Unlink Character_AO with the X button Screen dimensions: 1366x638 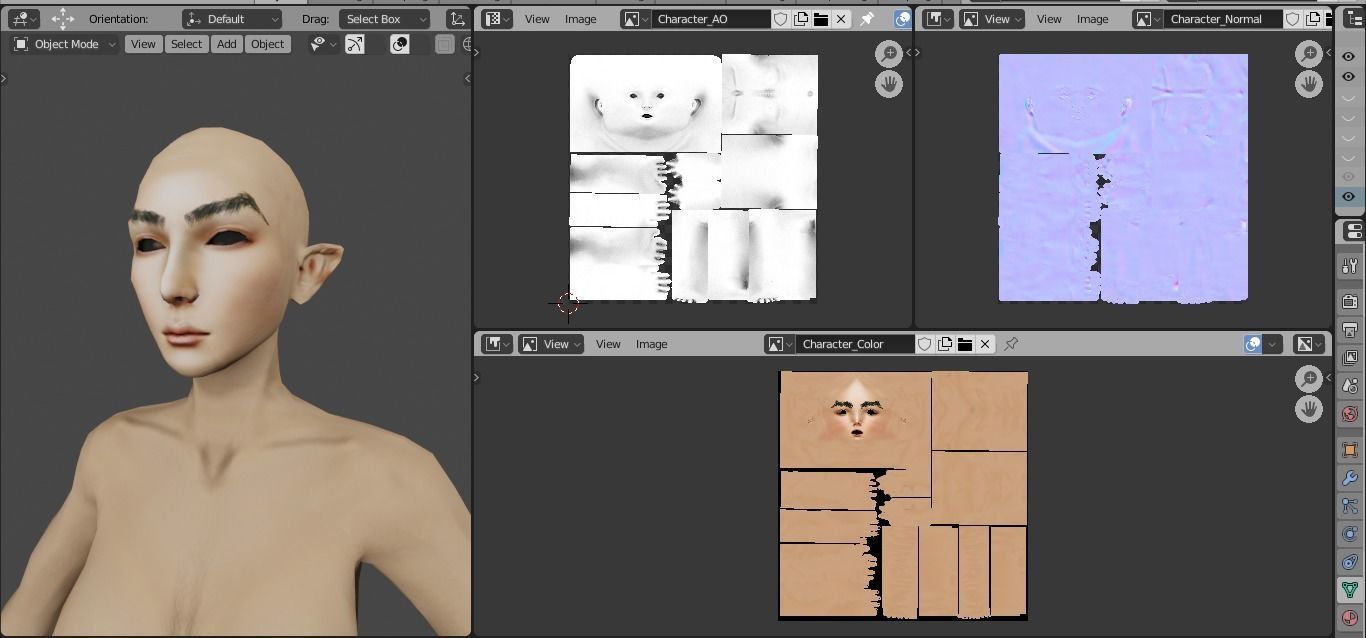click(x=841, y=19)
